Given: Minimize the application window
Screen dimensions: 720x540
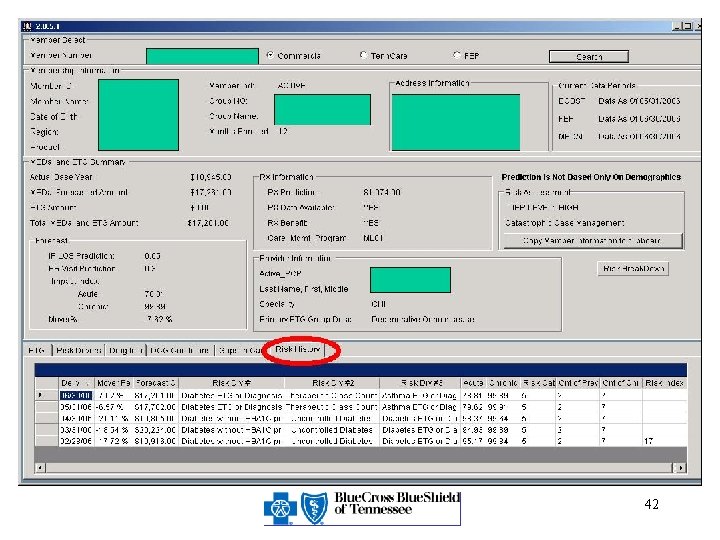Looking at the screenshot, I should coord(677,26).
